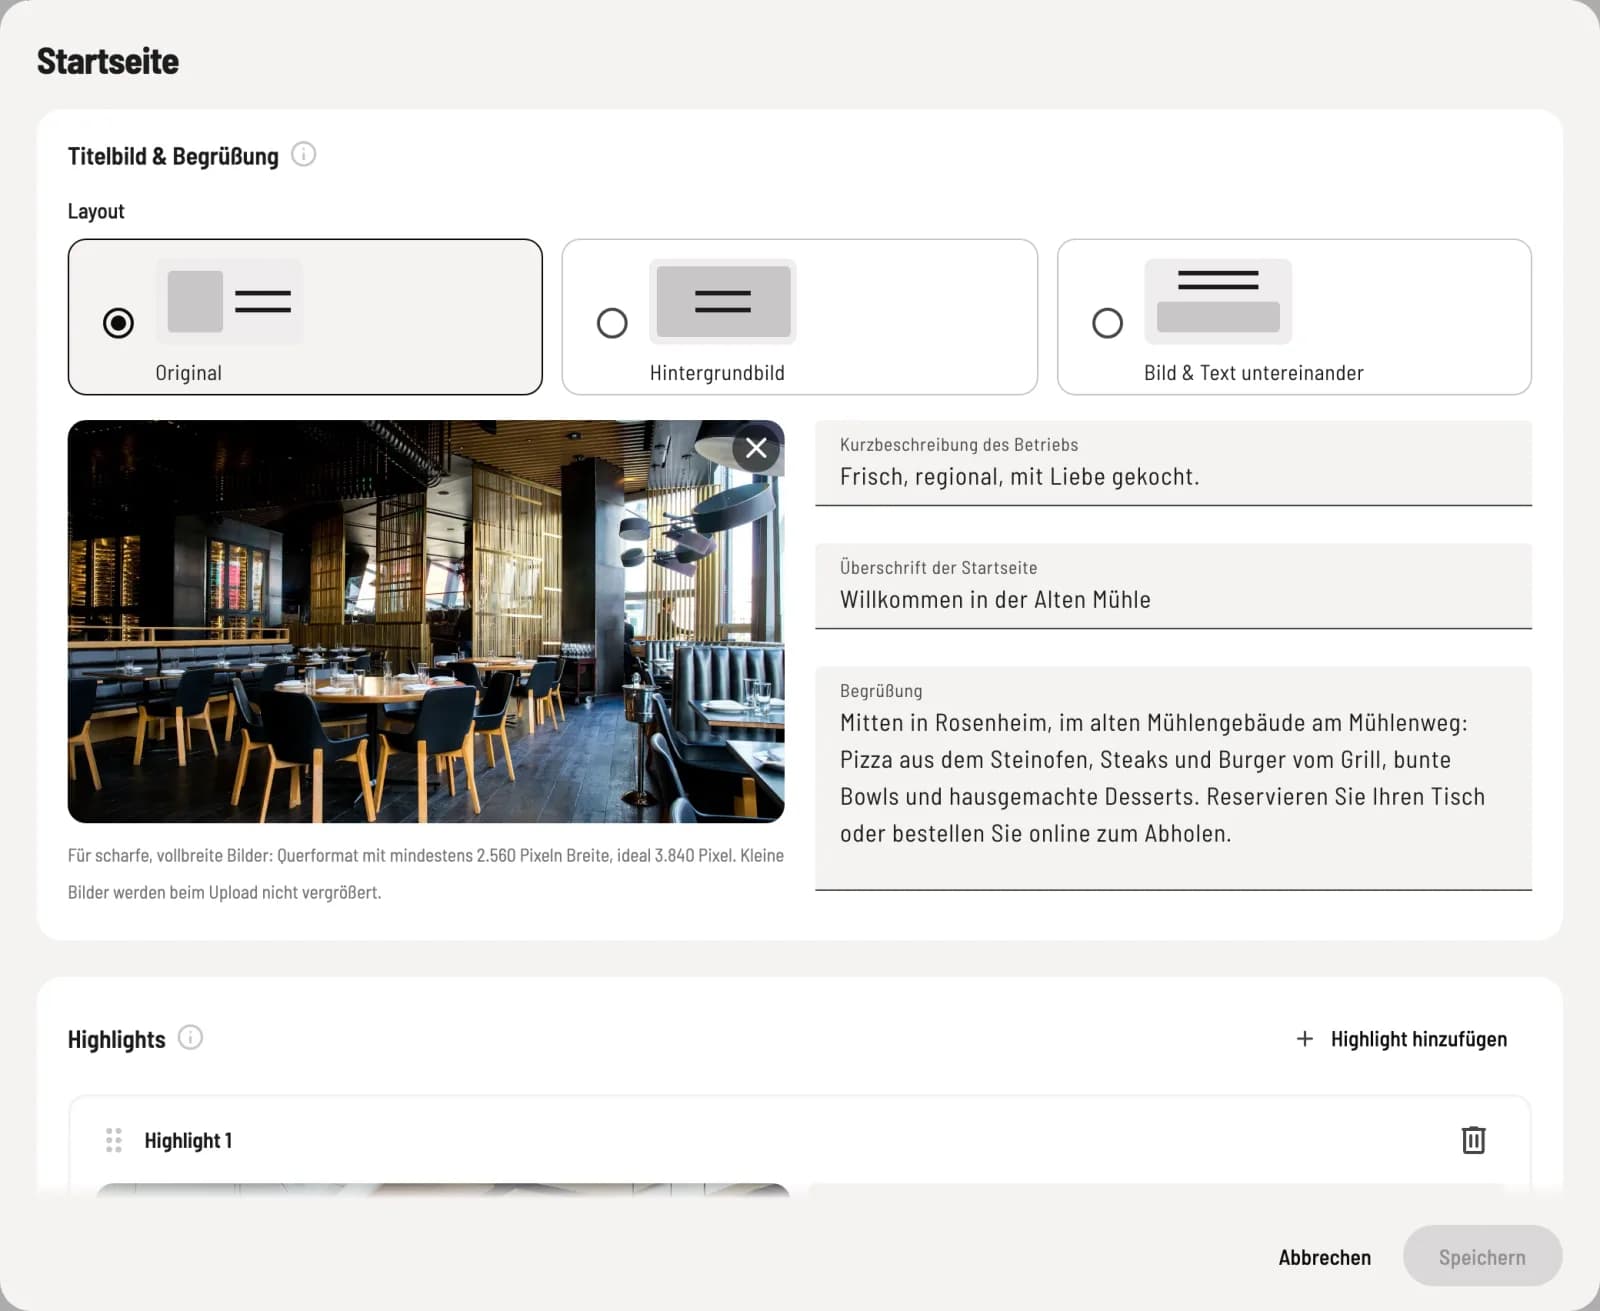
Task: Grab the drag handle of Highlight 1
Action: pos(114,1140)
